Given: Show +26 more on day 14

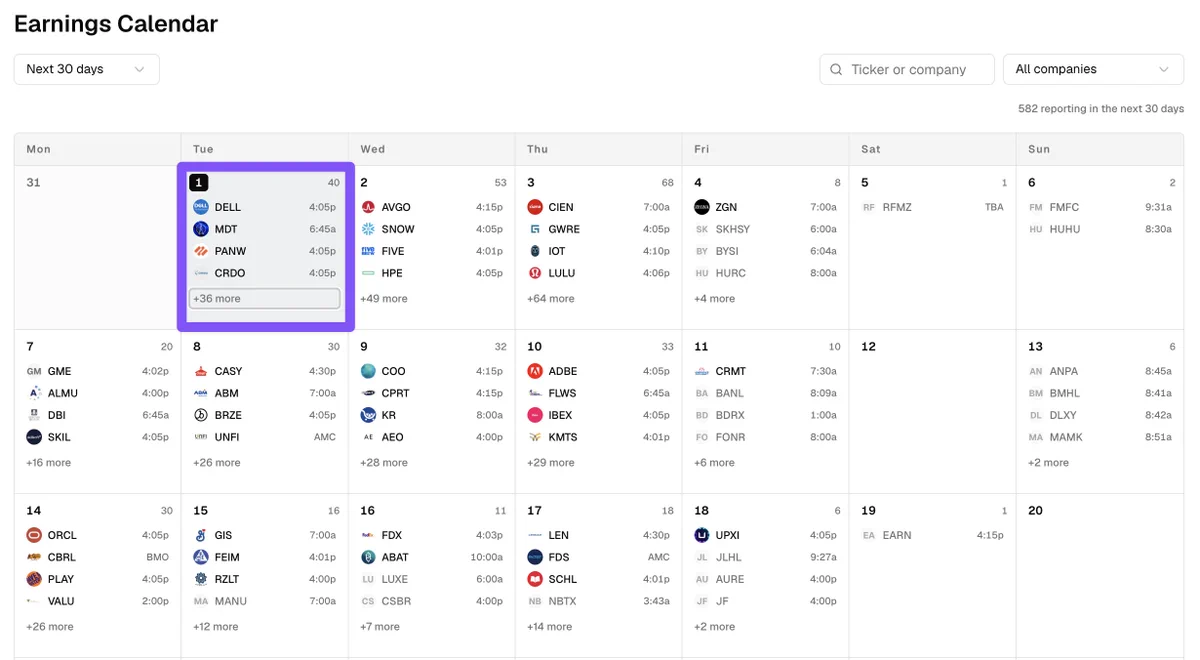Looking at the screenshot, I should (50, 627).
